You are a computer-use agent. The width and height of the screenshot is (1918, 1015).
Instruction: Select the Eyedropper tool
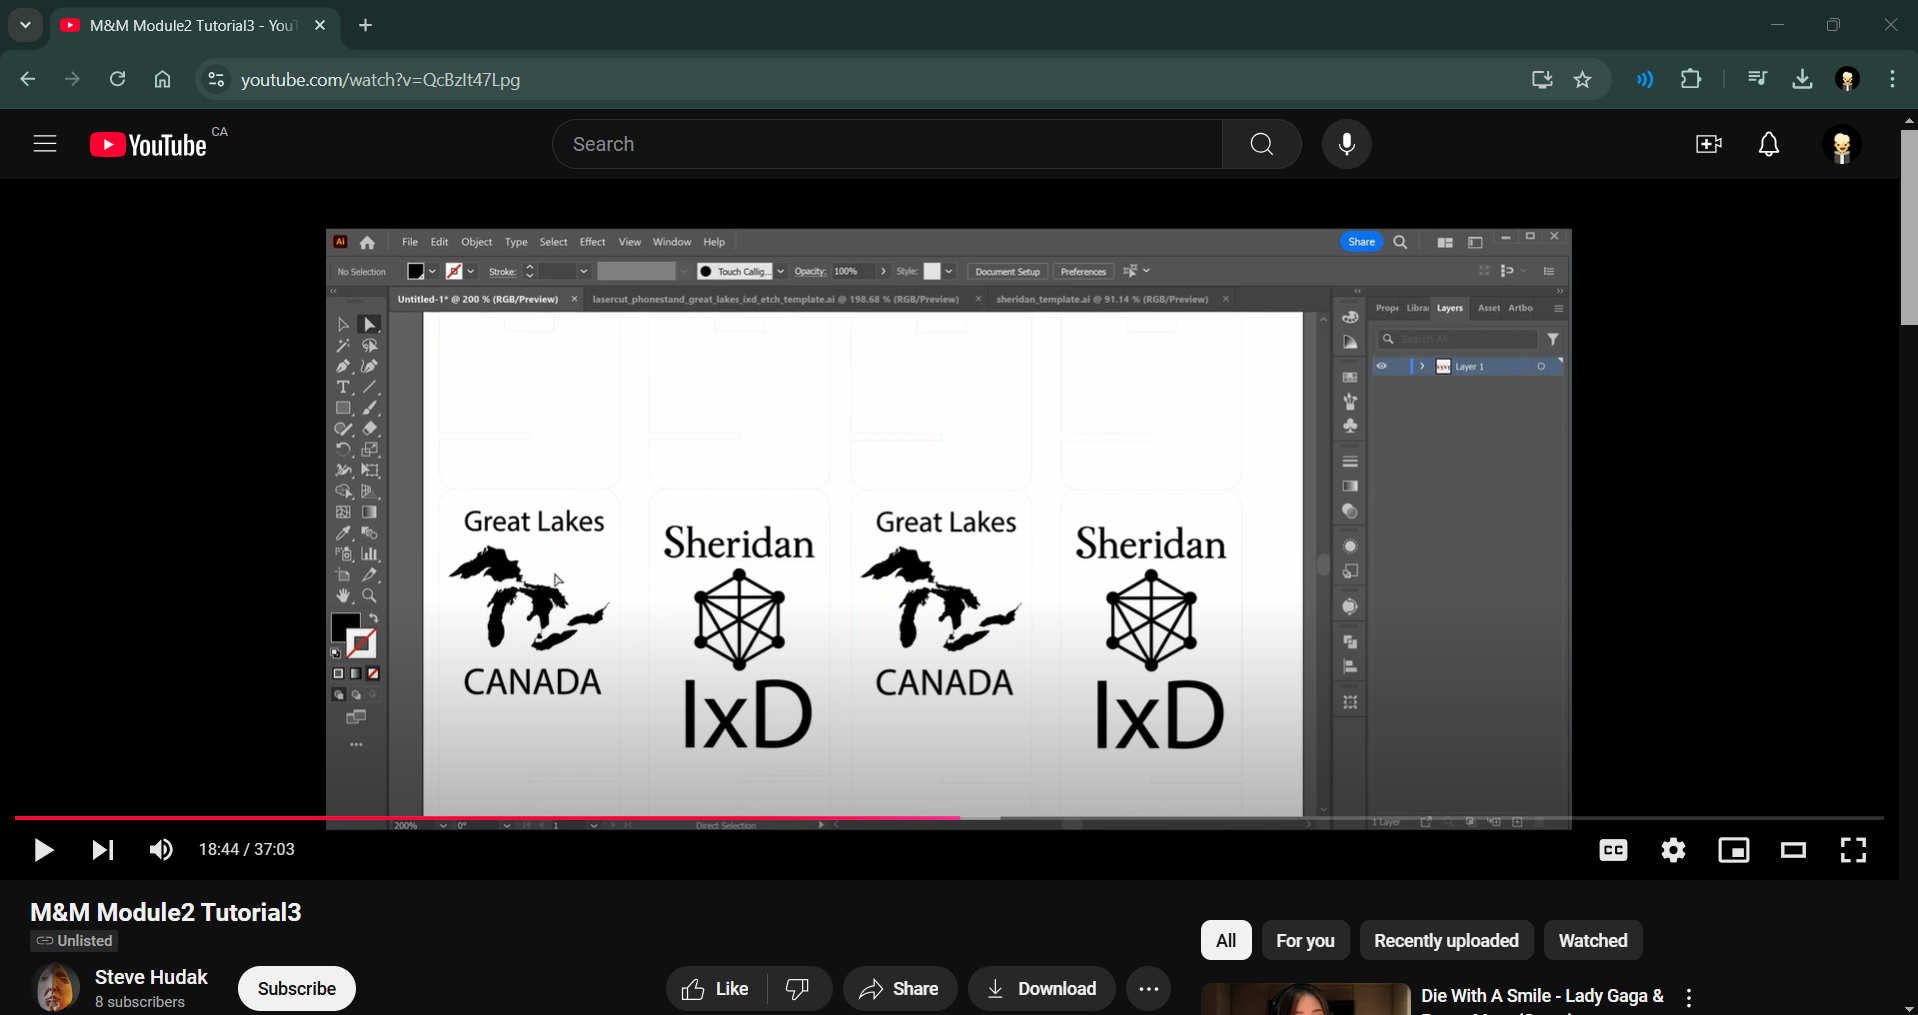click(343, 533)
